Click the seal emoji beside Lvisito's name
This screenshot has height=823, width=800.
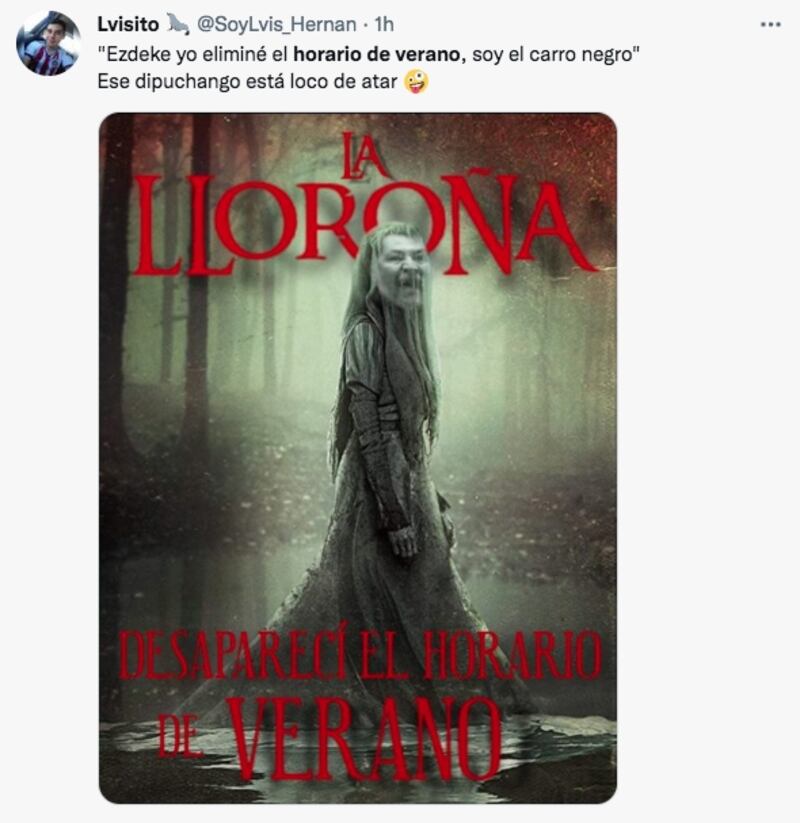coord(178,24)
